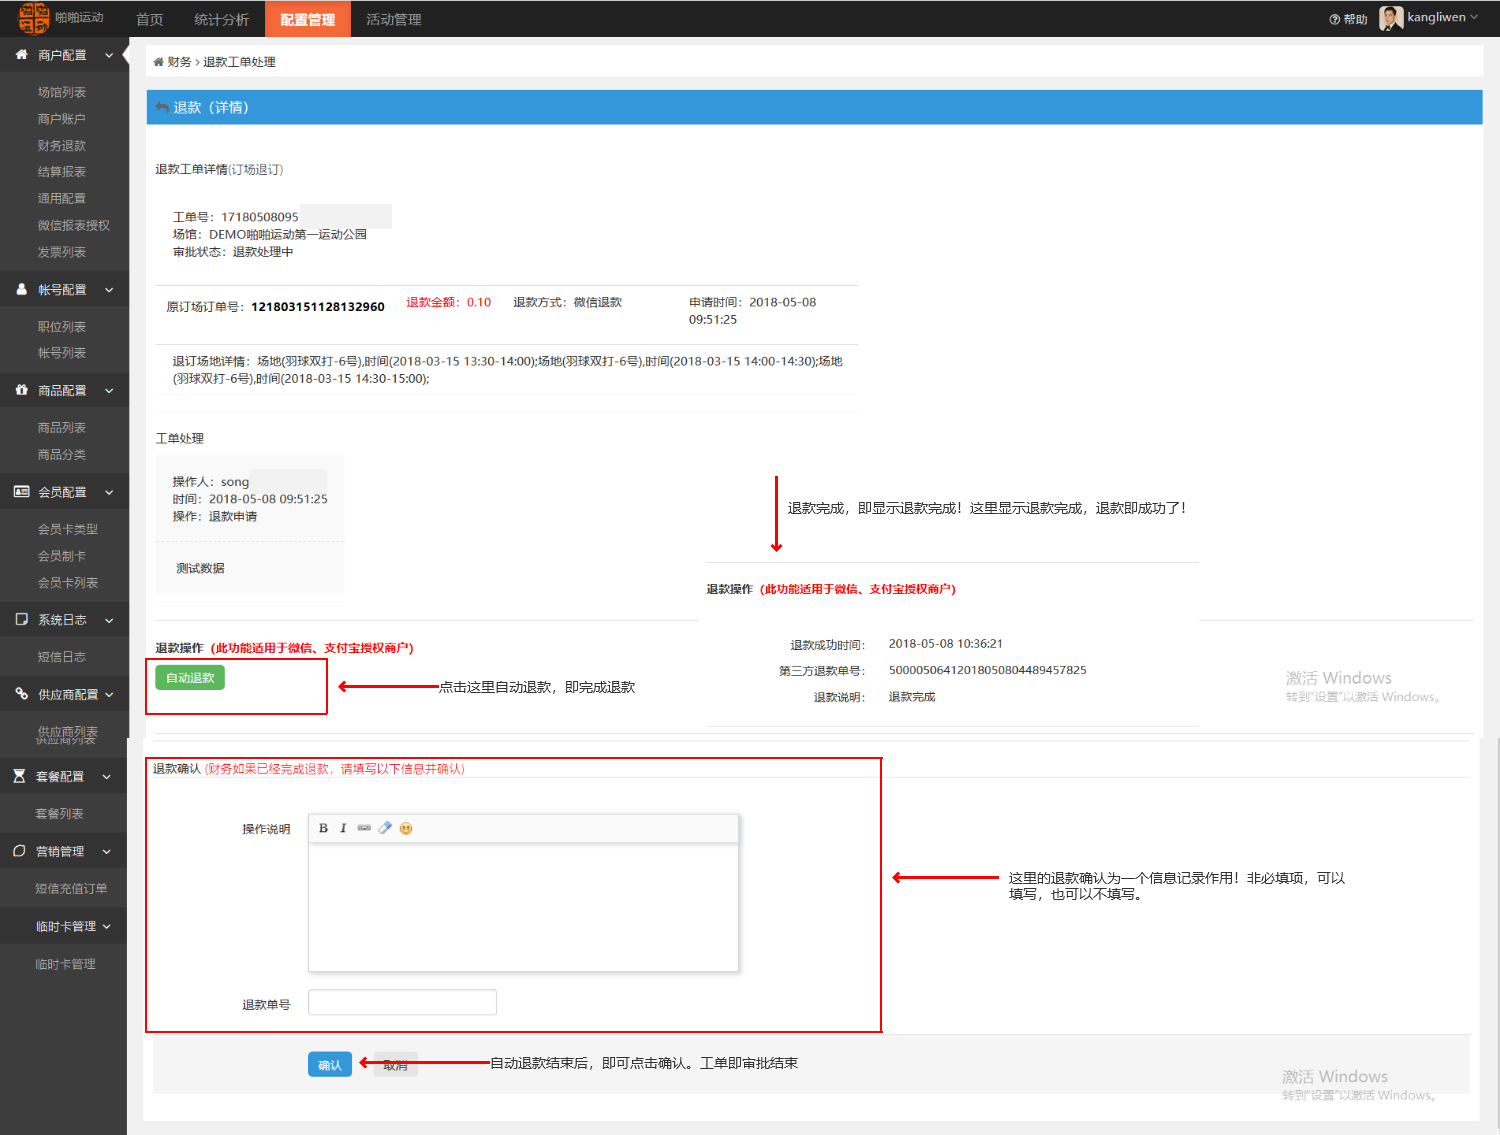Collapse the 临时卡管理 section chevron
1500x1135 pixels.
coord(107,927)
